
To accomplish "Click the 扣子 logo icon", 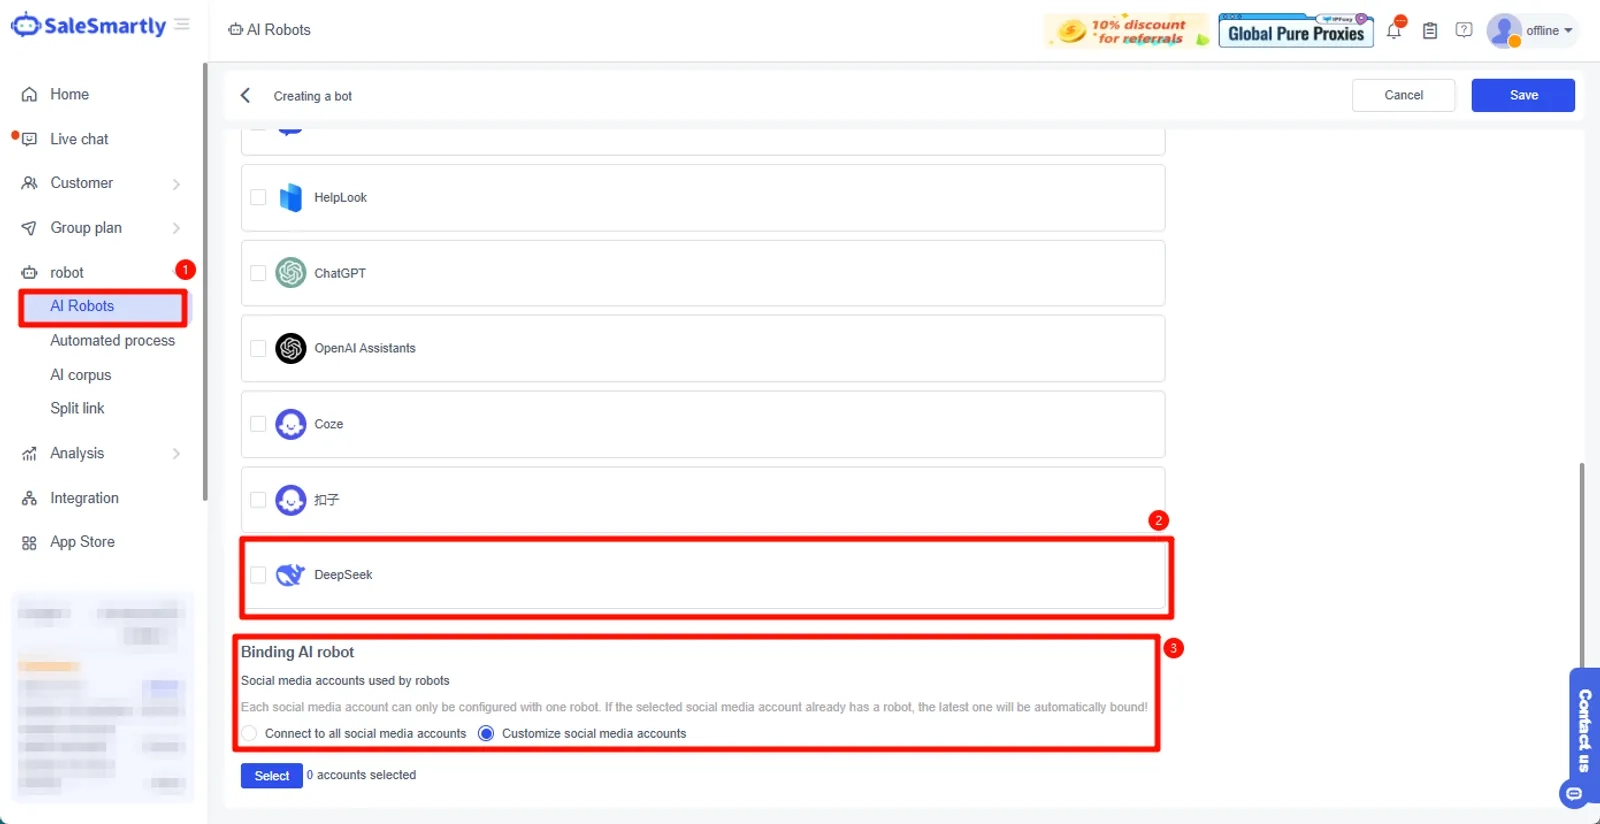I will [x=291, y=499].
